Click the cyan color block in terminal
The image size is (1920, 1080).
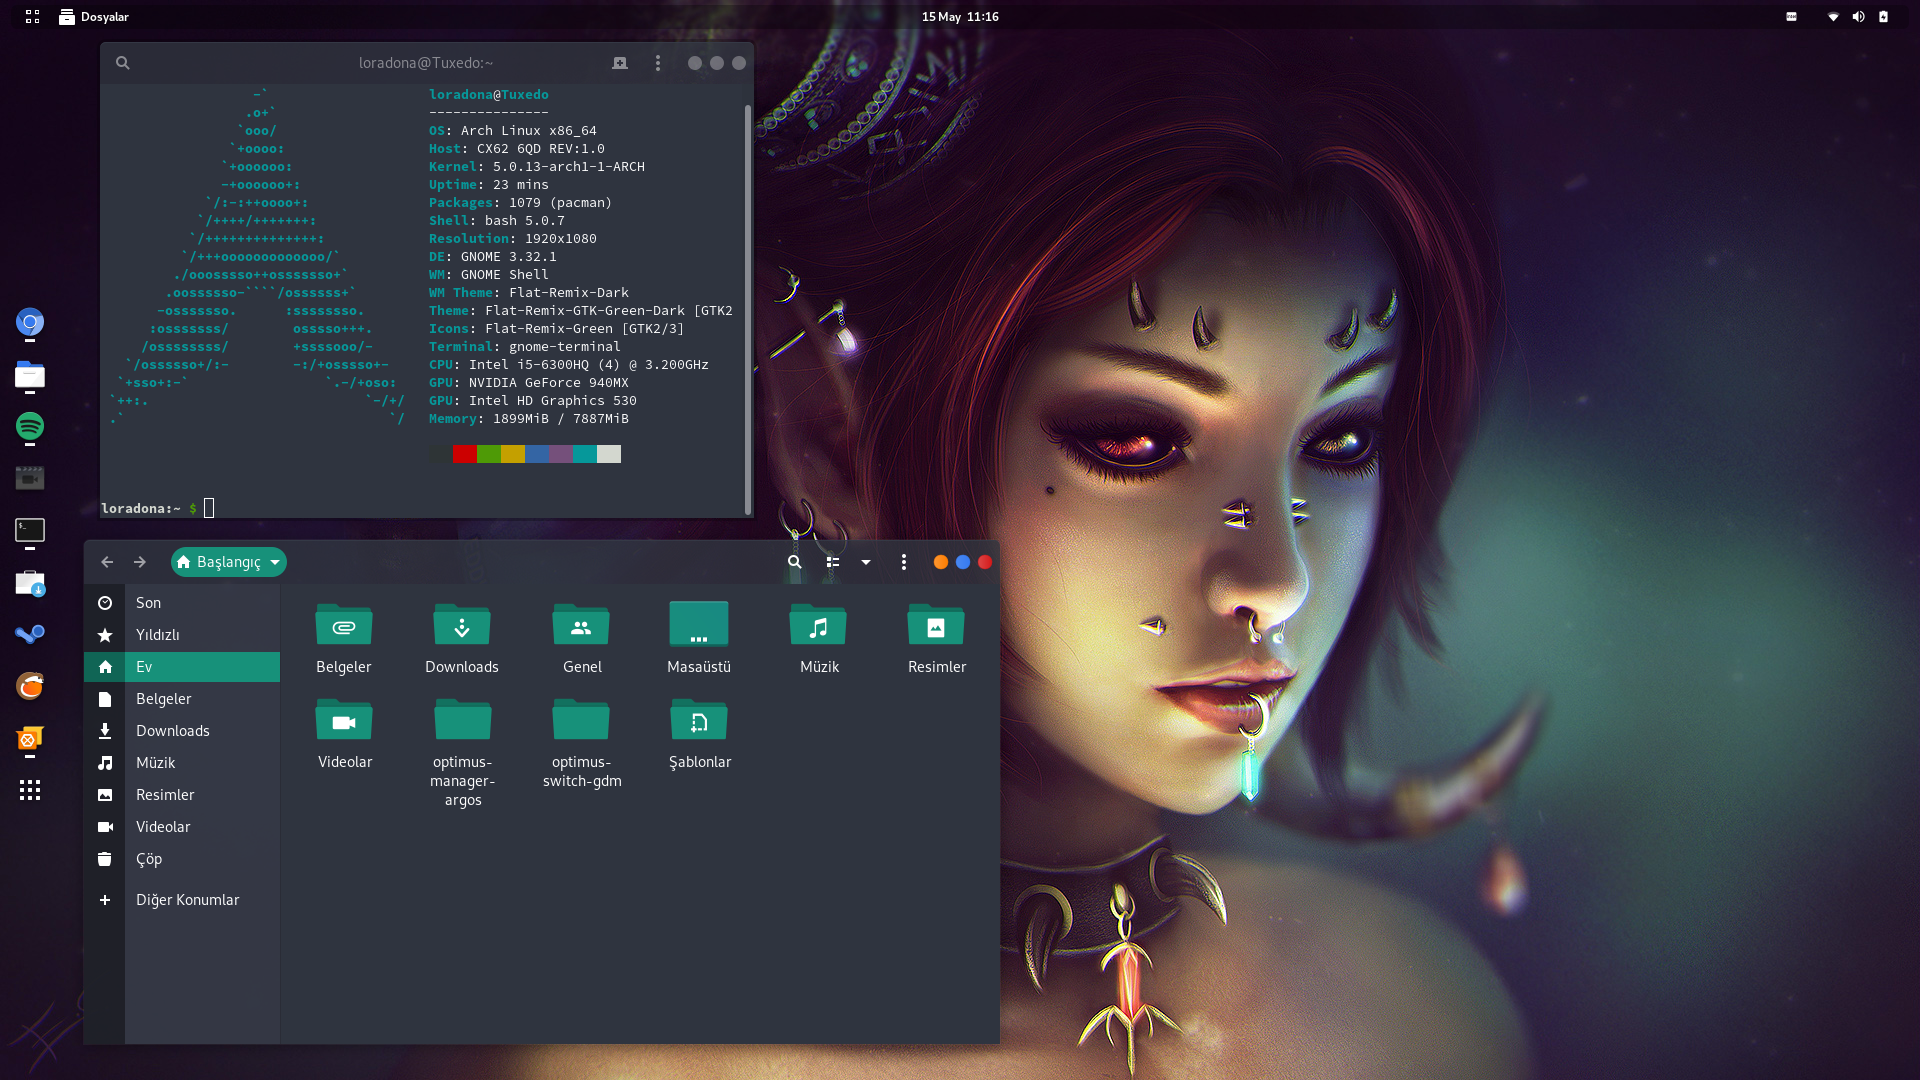(585, 454)
